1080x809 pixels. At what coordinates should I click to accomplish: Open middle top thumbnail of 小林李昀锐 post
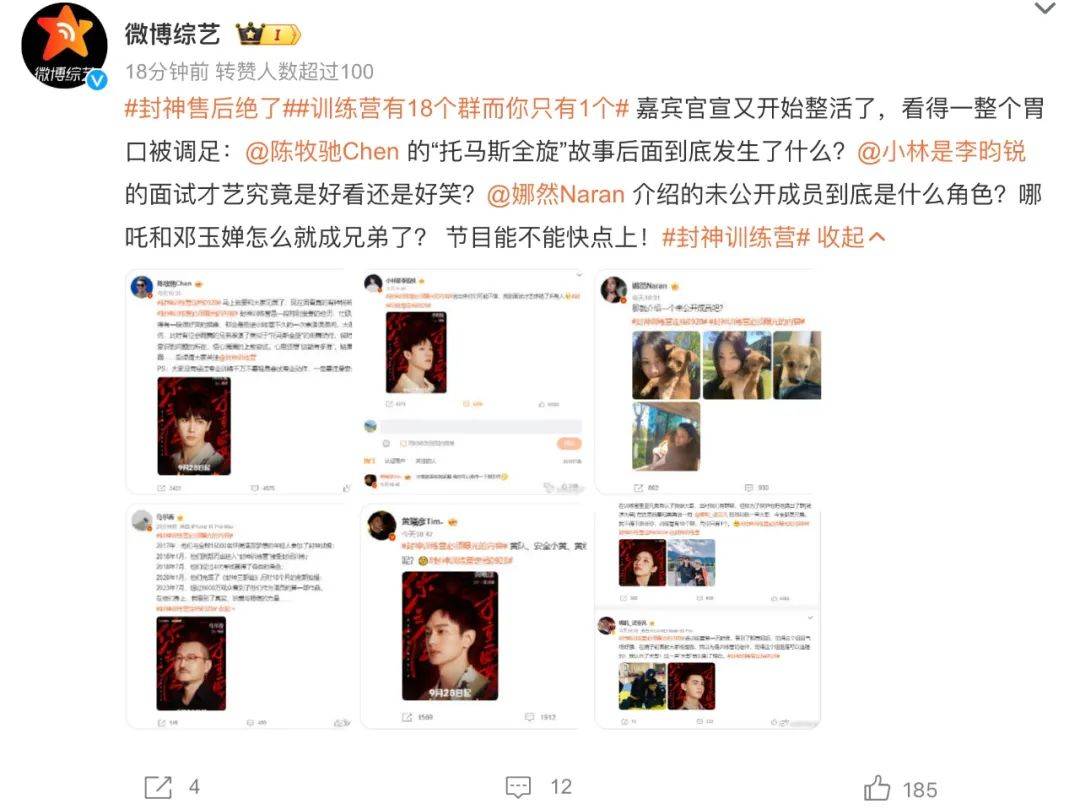473,382
